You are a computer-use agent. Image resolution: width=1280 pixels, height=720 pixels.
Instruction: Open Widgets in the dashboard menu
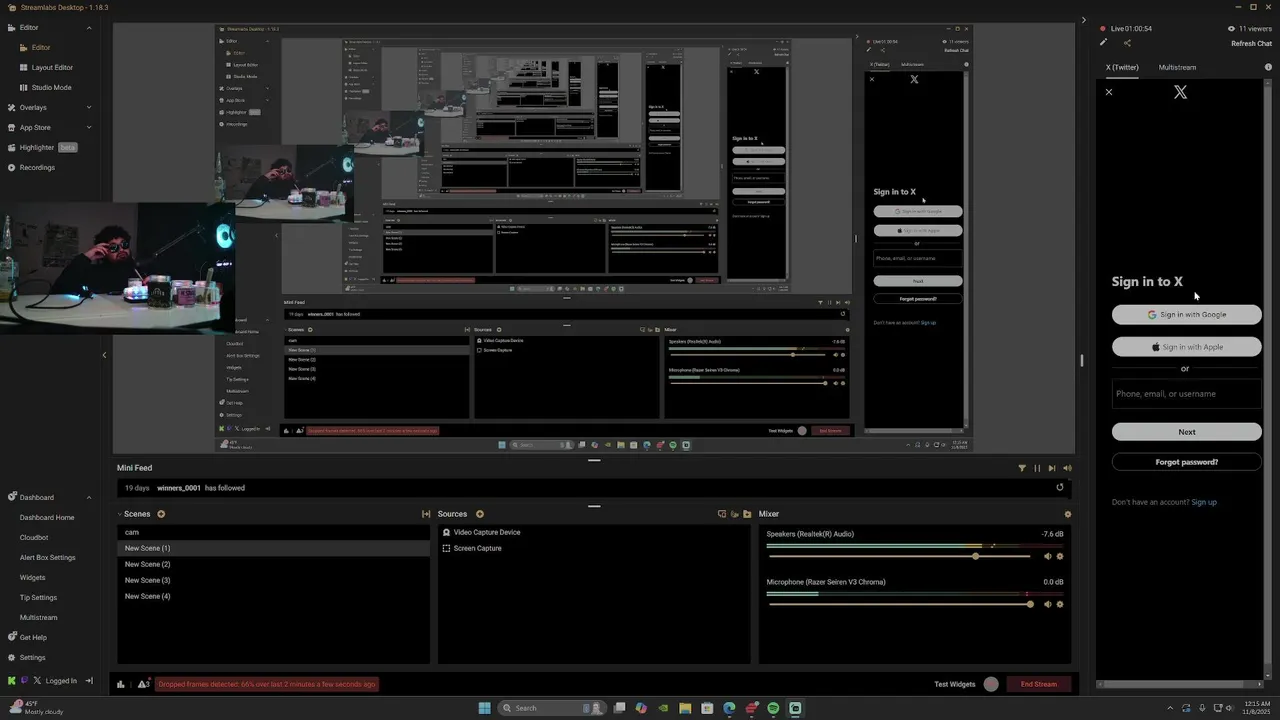click(32, 577)
